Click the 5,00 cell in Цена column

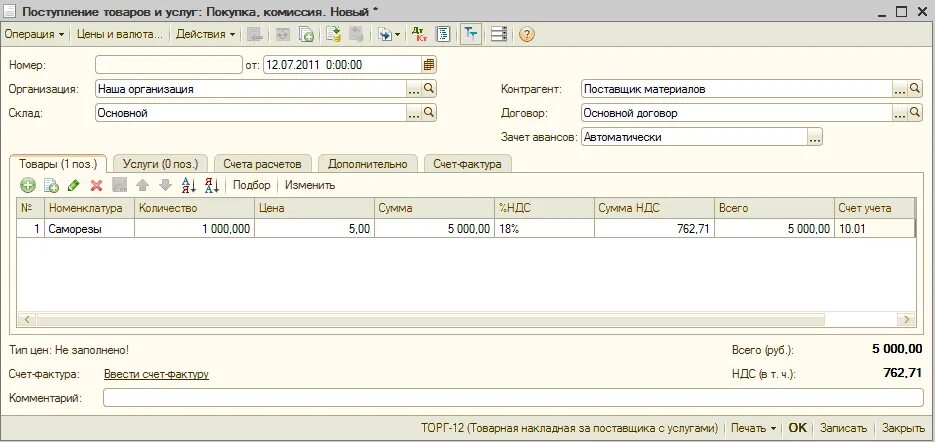[x=314, y=228]
